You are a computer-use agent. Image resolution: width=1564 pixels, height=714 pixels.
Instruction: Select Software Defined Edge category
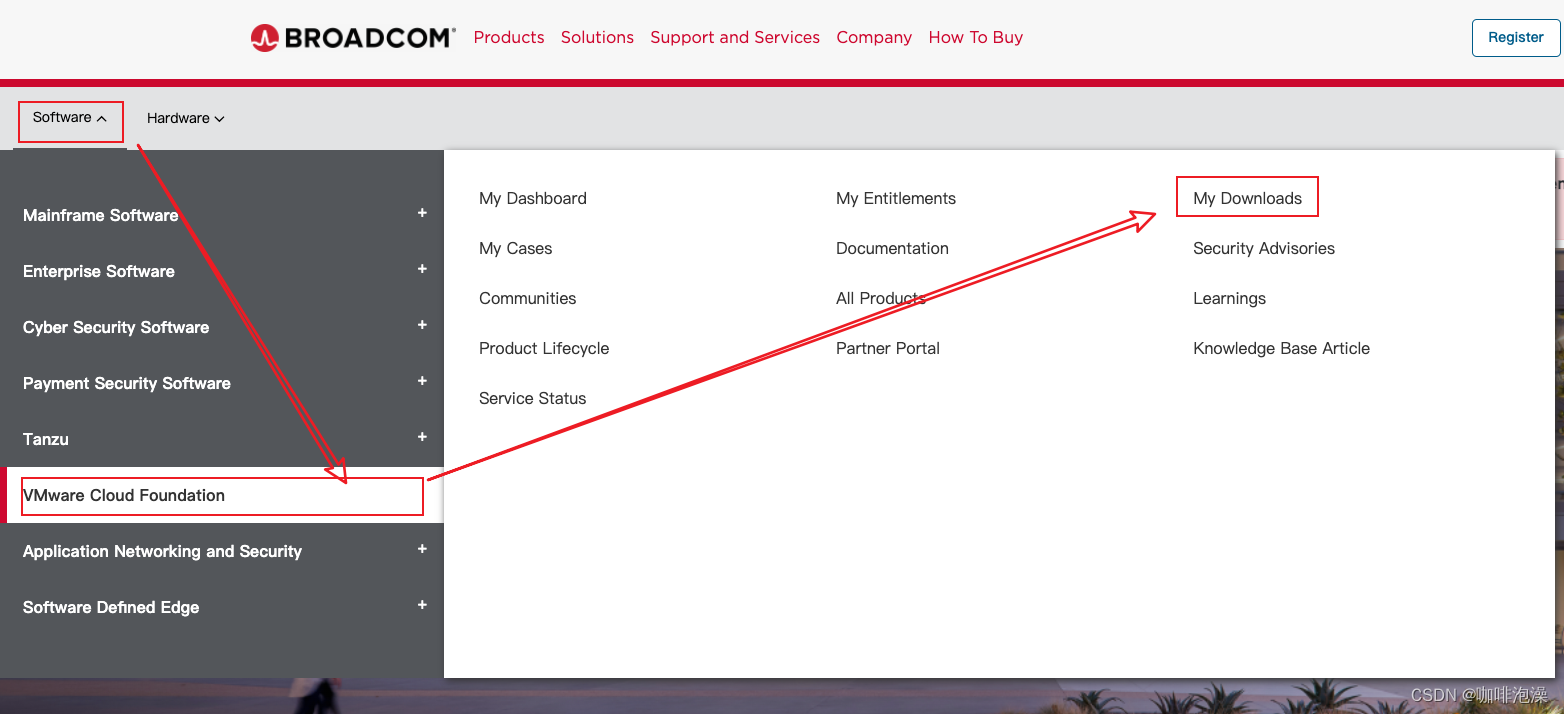[111, 607]
